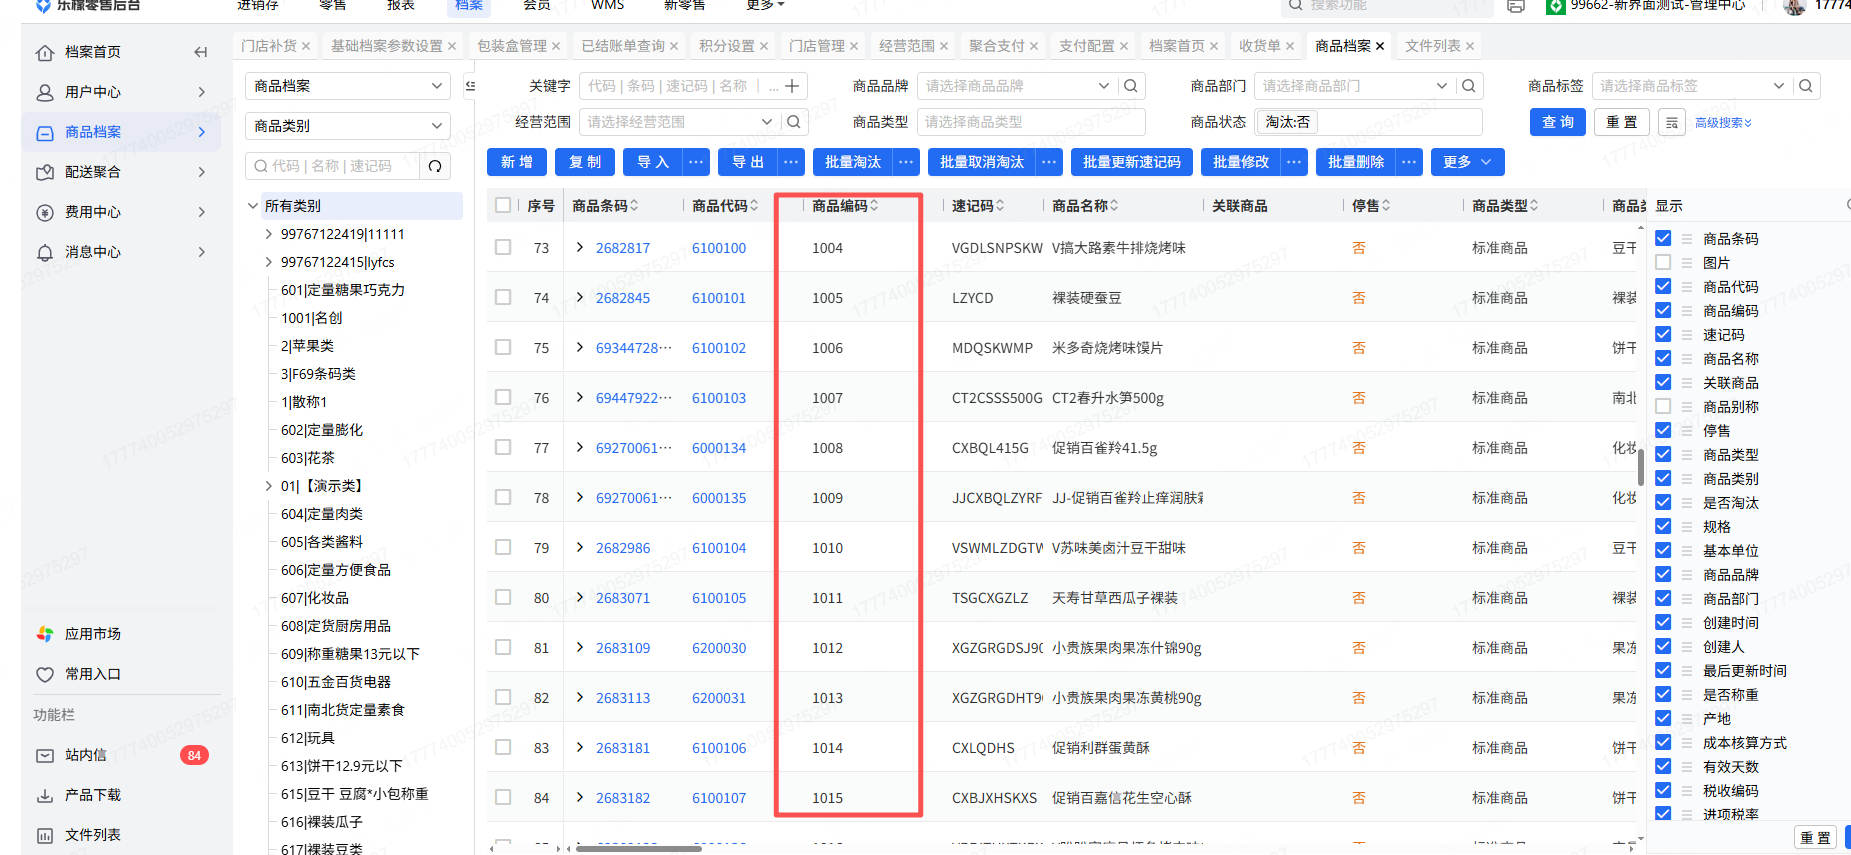This screenshot has width=1851, height=855.
Task: Click the 用户中心 user icon in the sidebar
Action: (45, 92)
